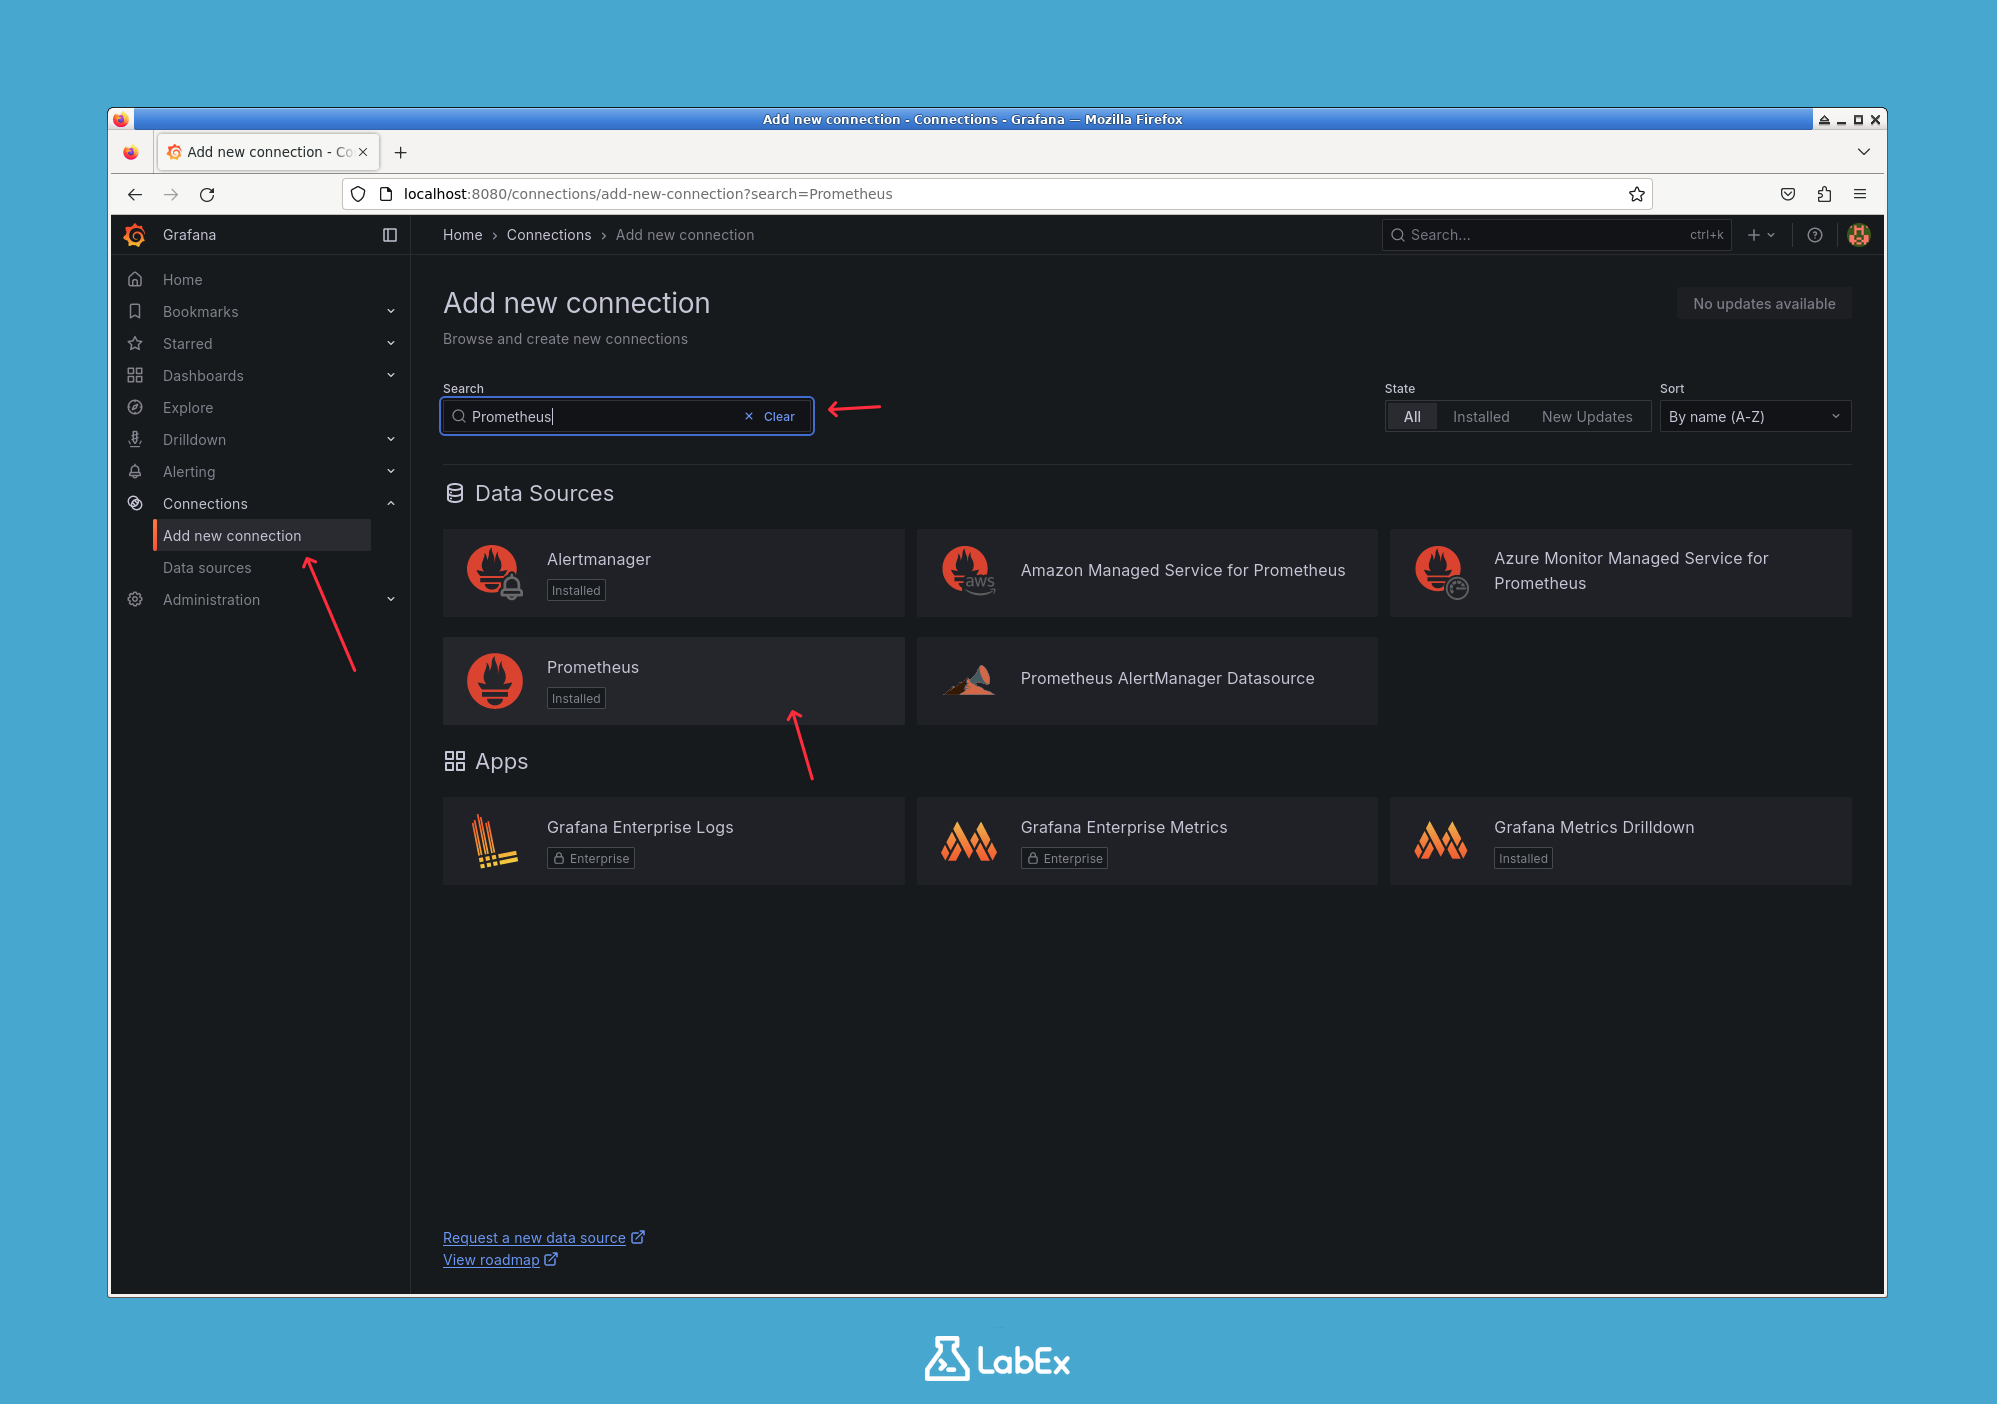
Task: Toggle the sidebar collapse icon next to Grafana
Action: point(389,234)
